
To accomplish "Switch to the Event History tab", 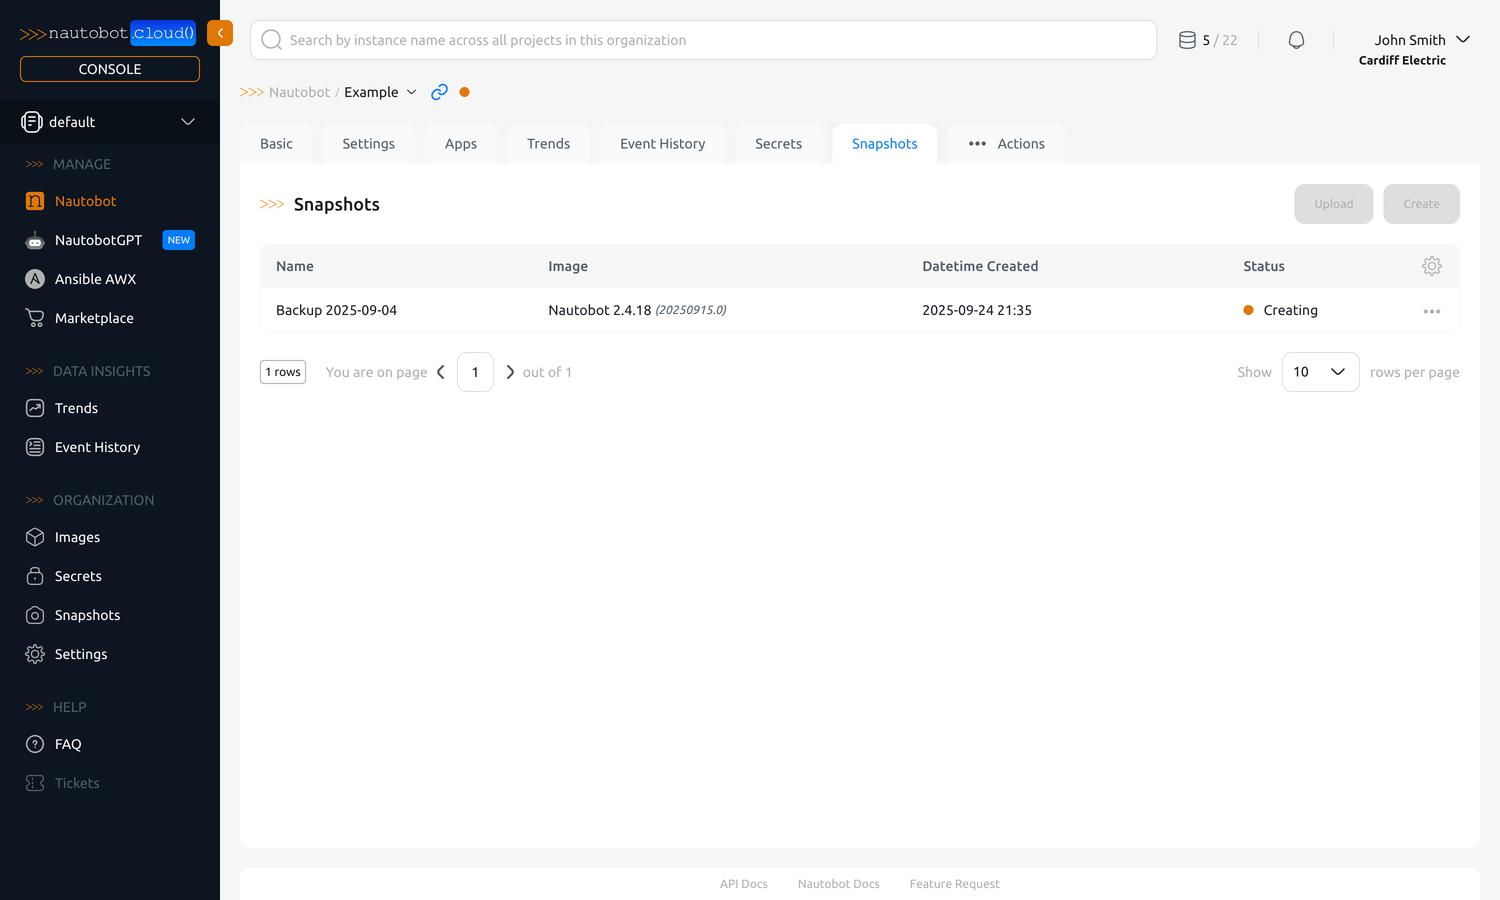I will pos(662,143).
